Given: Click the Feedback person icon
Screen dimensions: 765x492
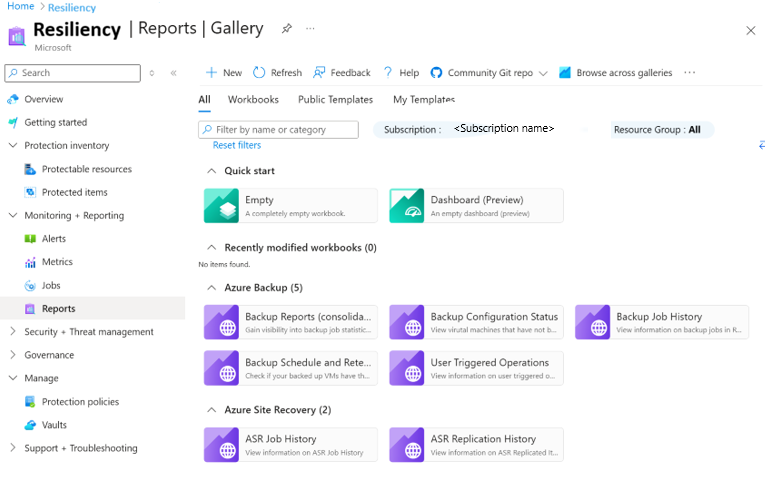Looking at the screenshot, I should pyautogui.click(x=319, y=73).
